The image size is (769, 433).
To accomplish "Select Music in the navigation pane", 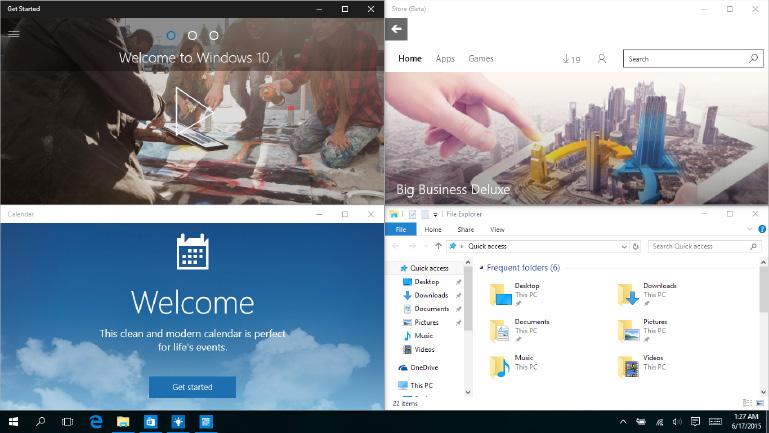I will click(423, 336).
